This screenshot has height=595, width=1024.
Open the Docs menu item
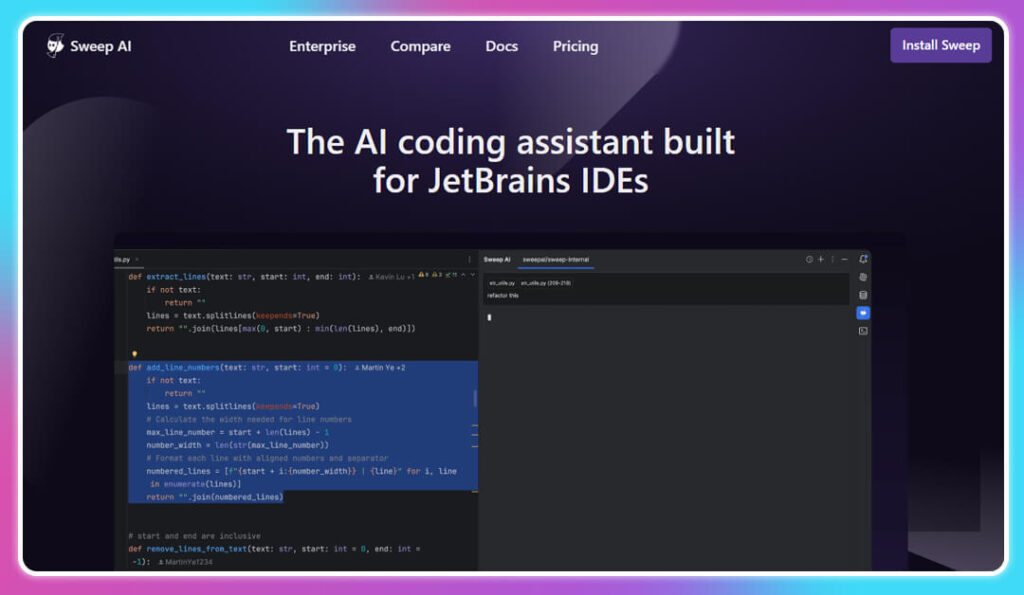click(501, 46)
